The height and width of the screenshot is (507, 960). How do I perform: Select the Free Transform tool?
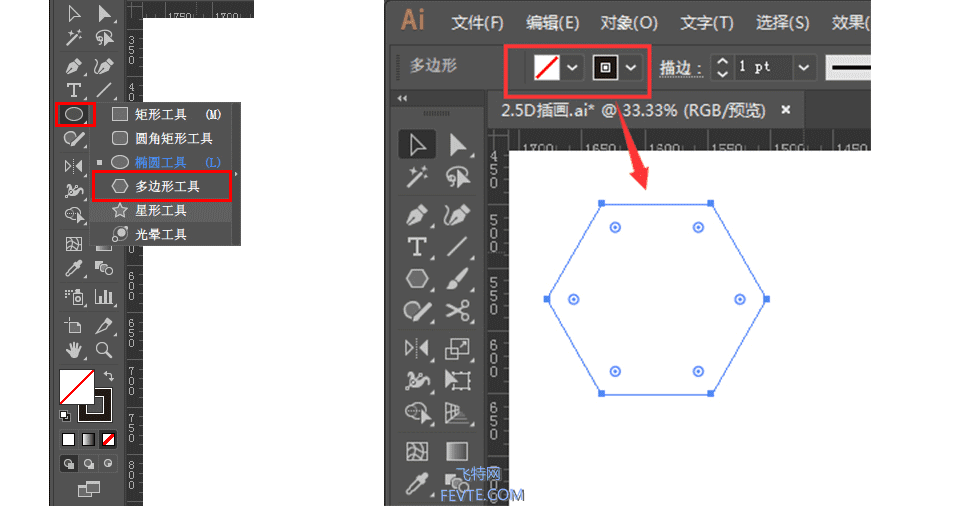[457, 381]
